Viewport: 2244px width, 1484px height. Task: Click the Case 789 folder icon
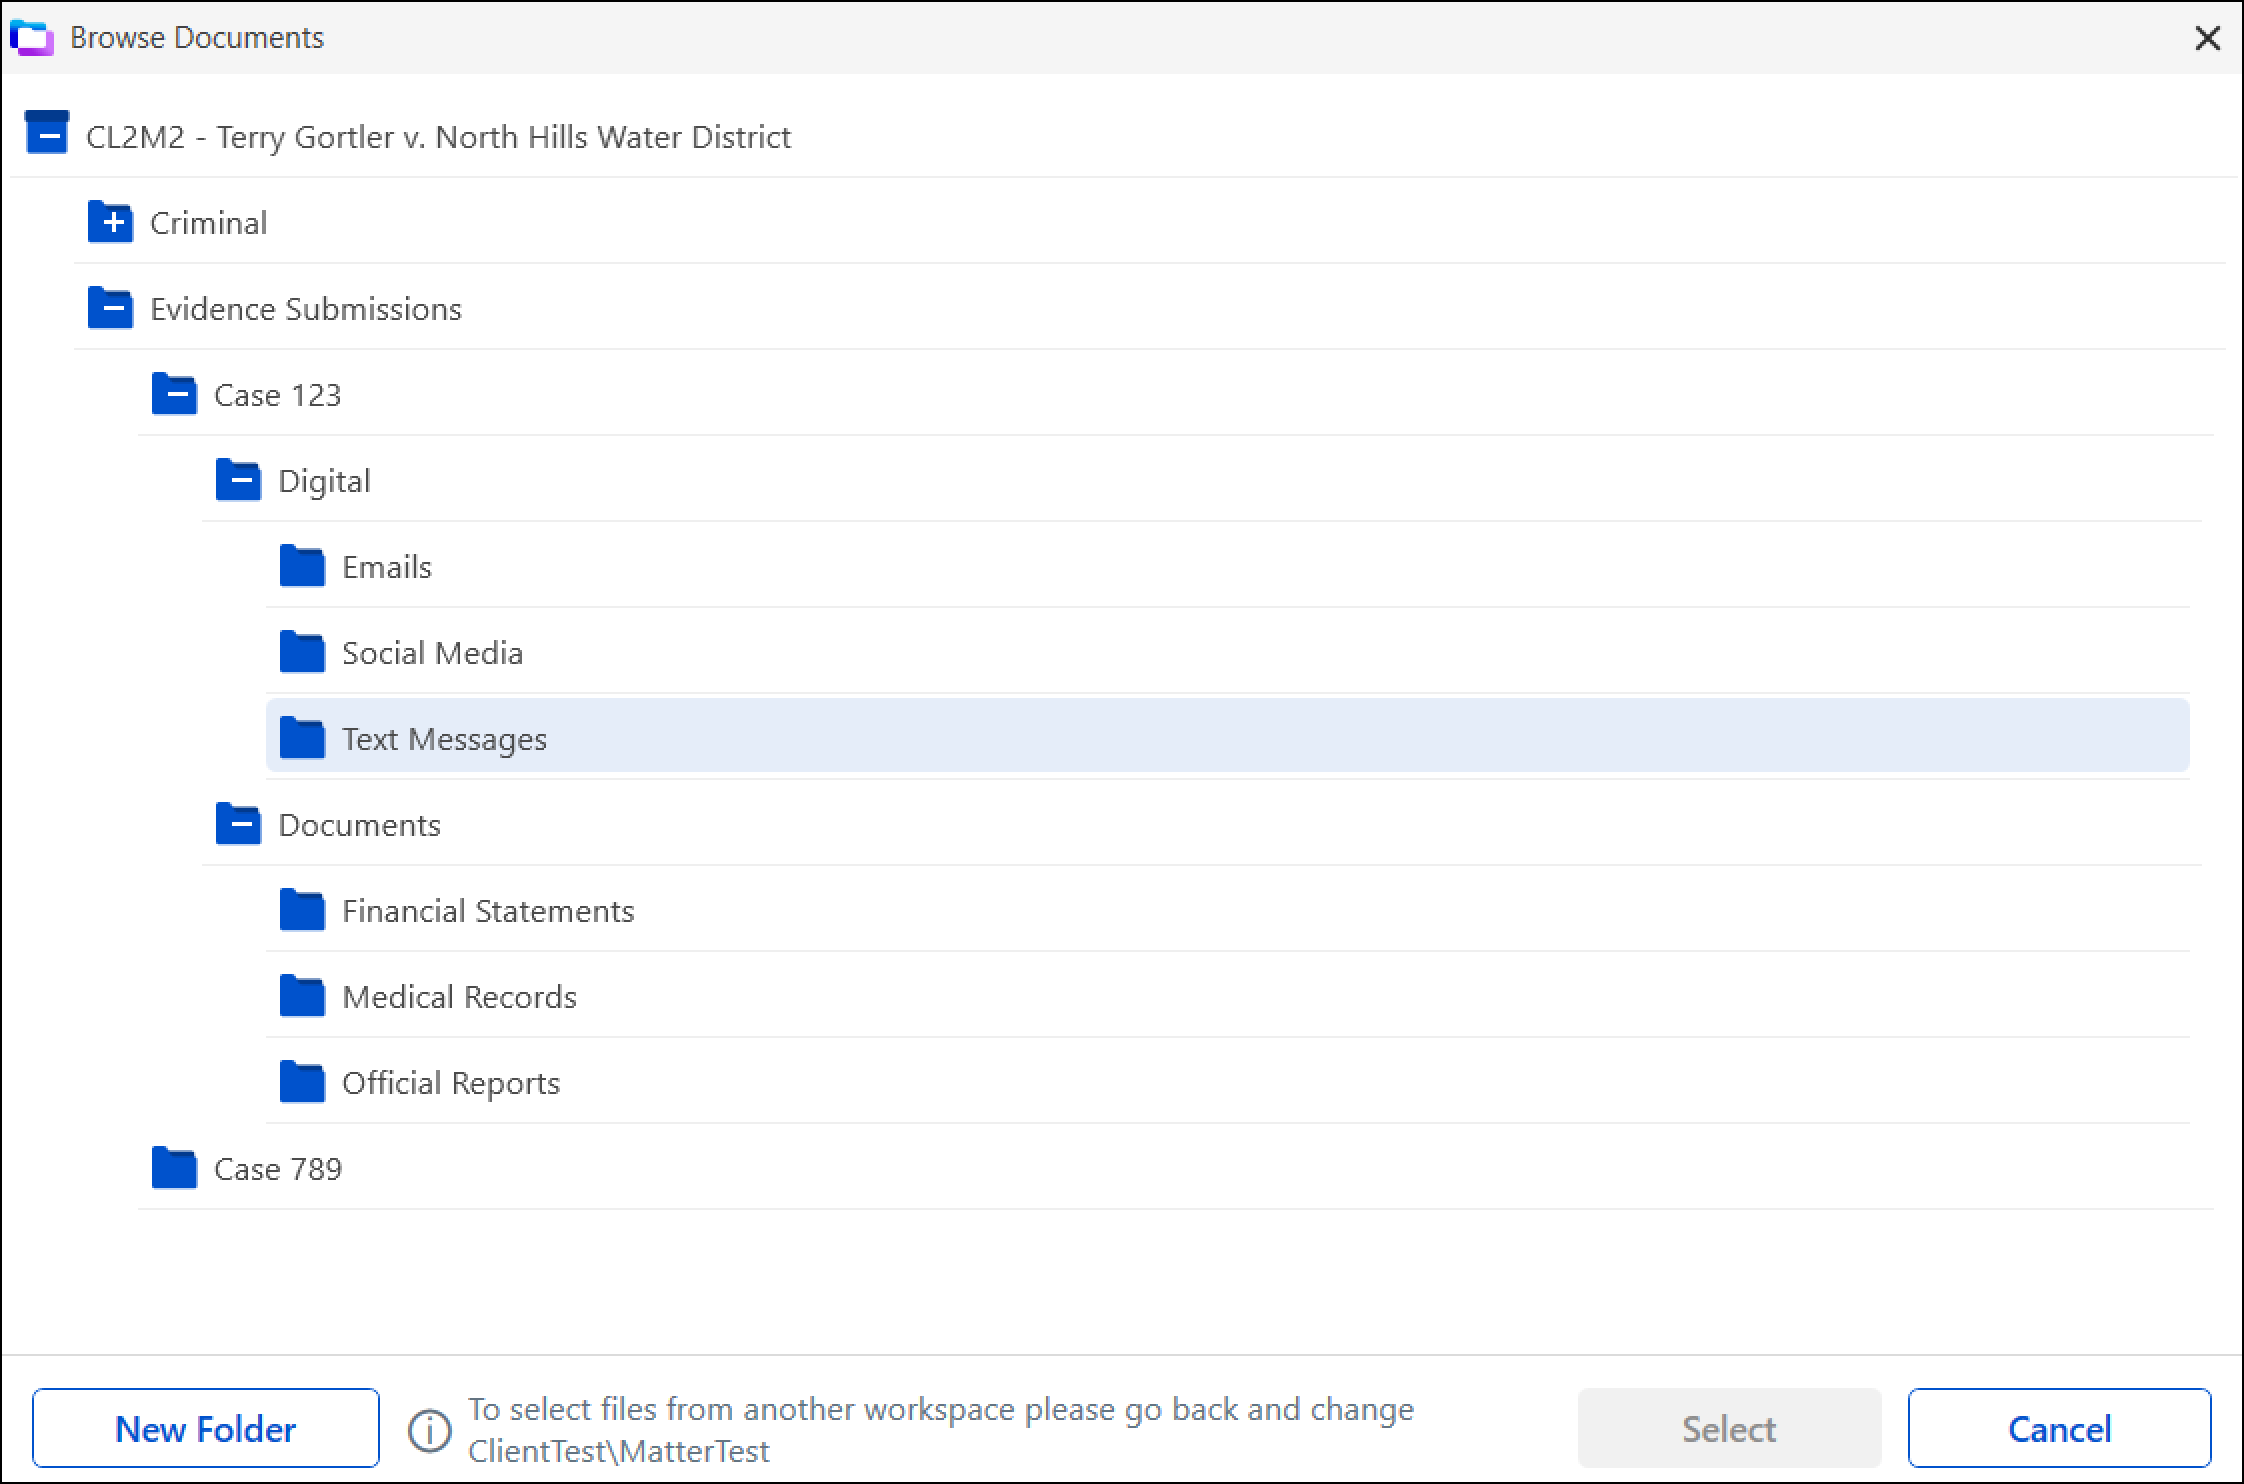174,1167
